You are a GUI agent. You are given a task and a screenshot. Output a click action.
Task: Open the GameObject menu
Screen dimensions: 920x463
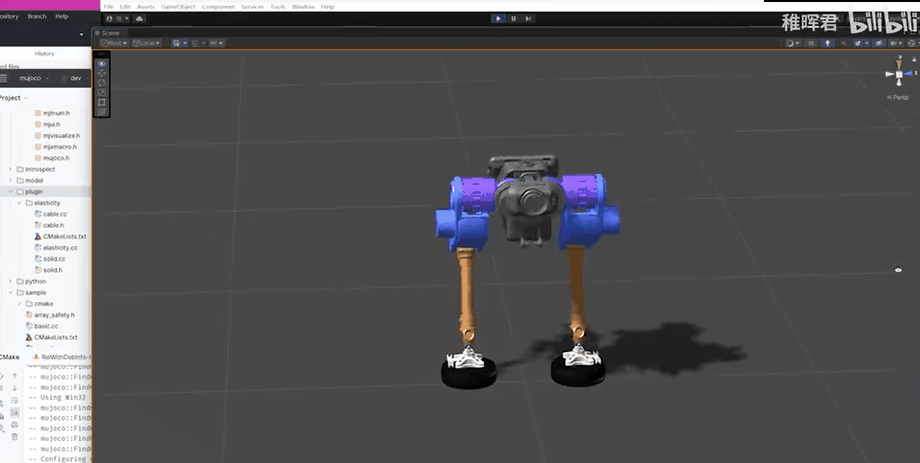tap(178, 6)
